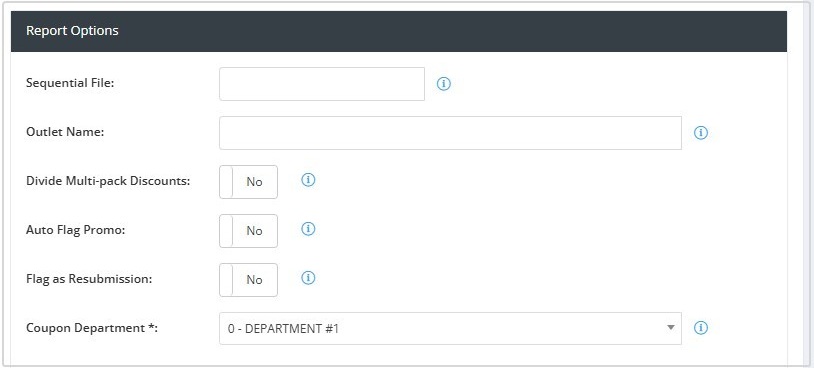The height and width of the screenshot is (368, 814).
Task: Click the info icon beside Sequential File
Action: 443,84
